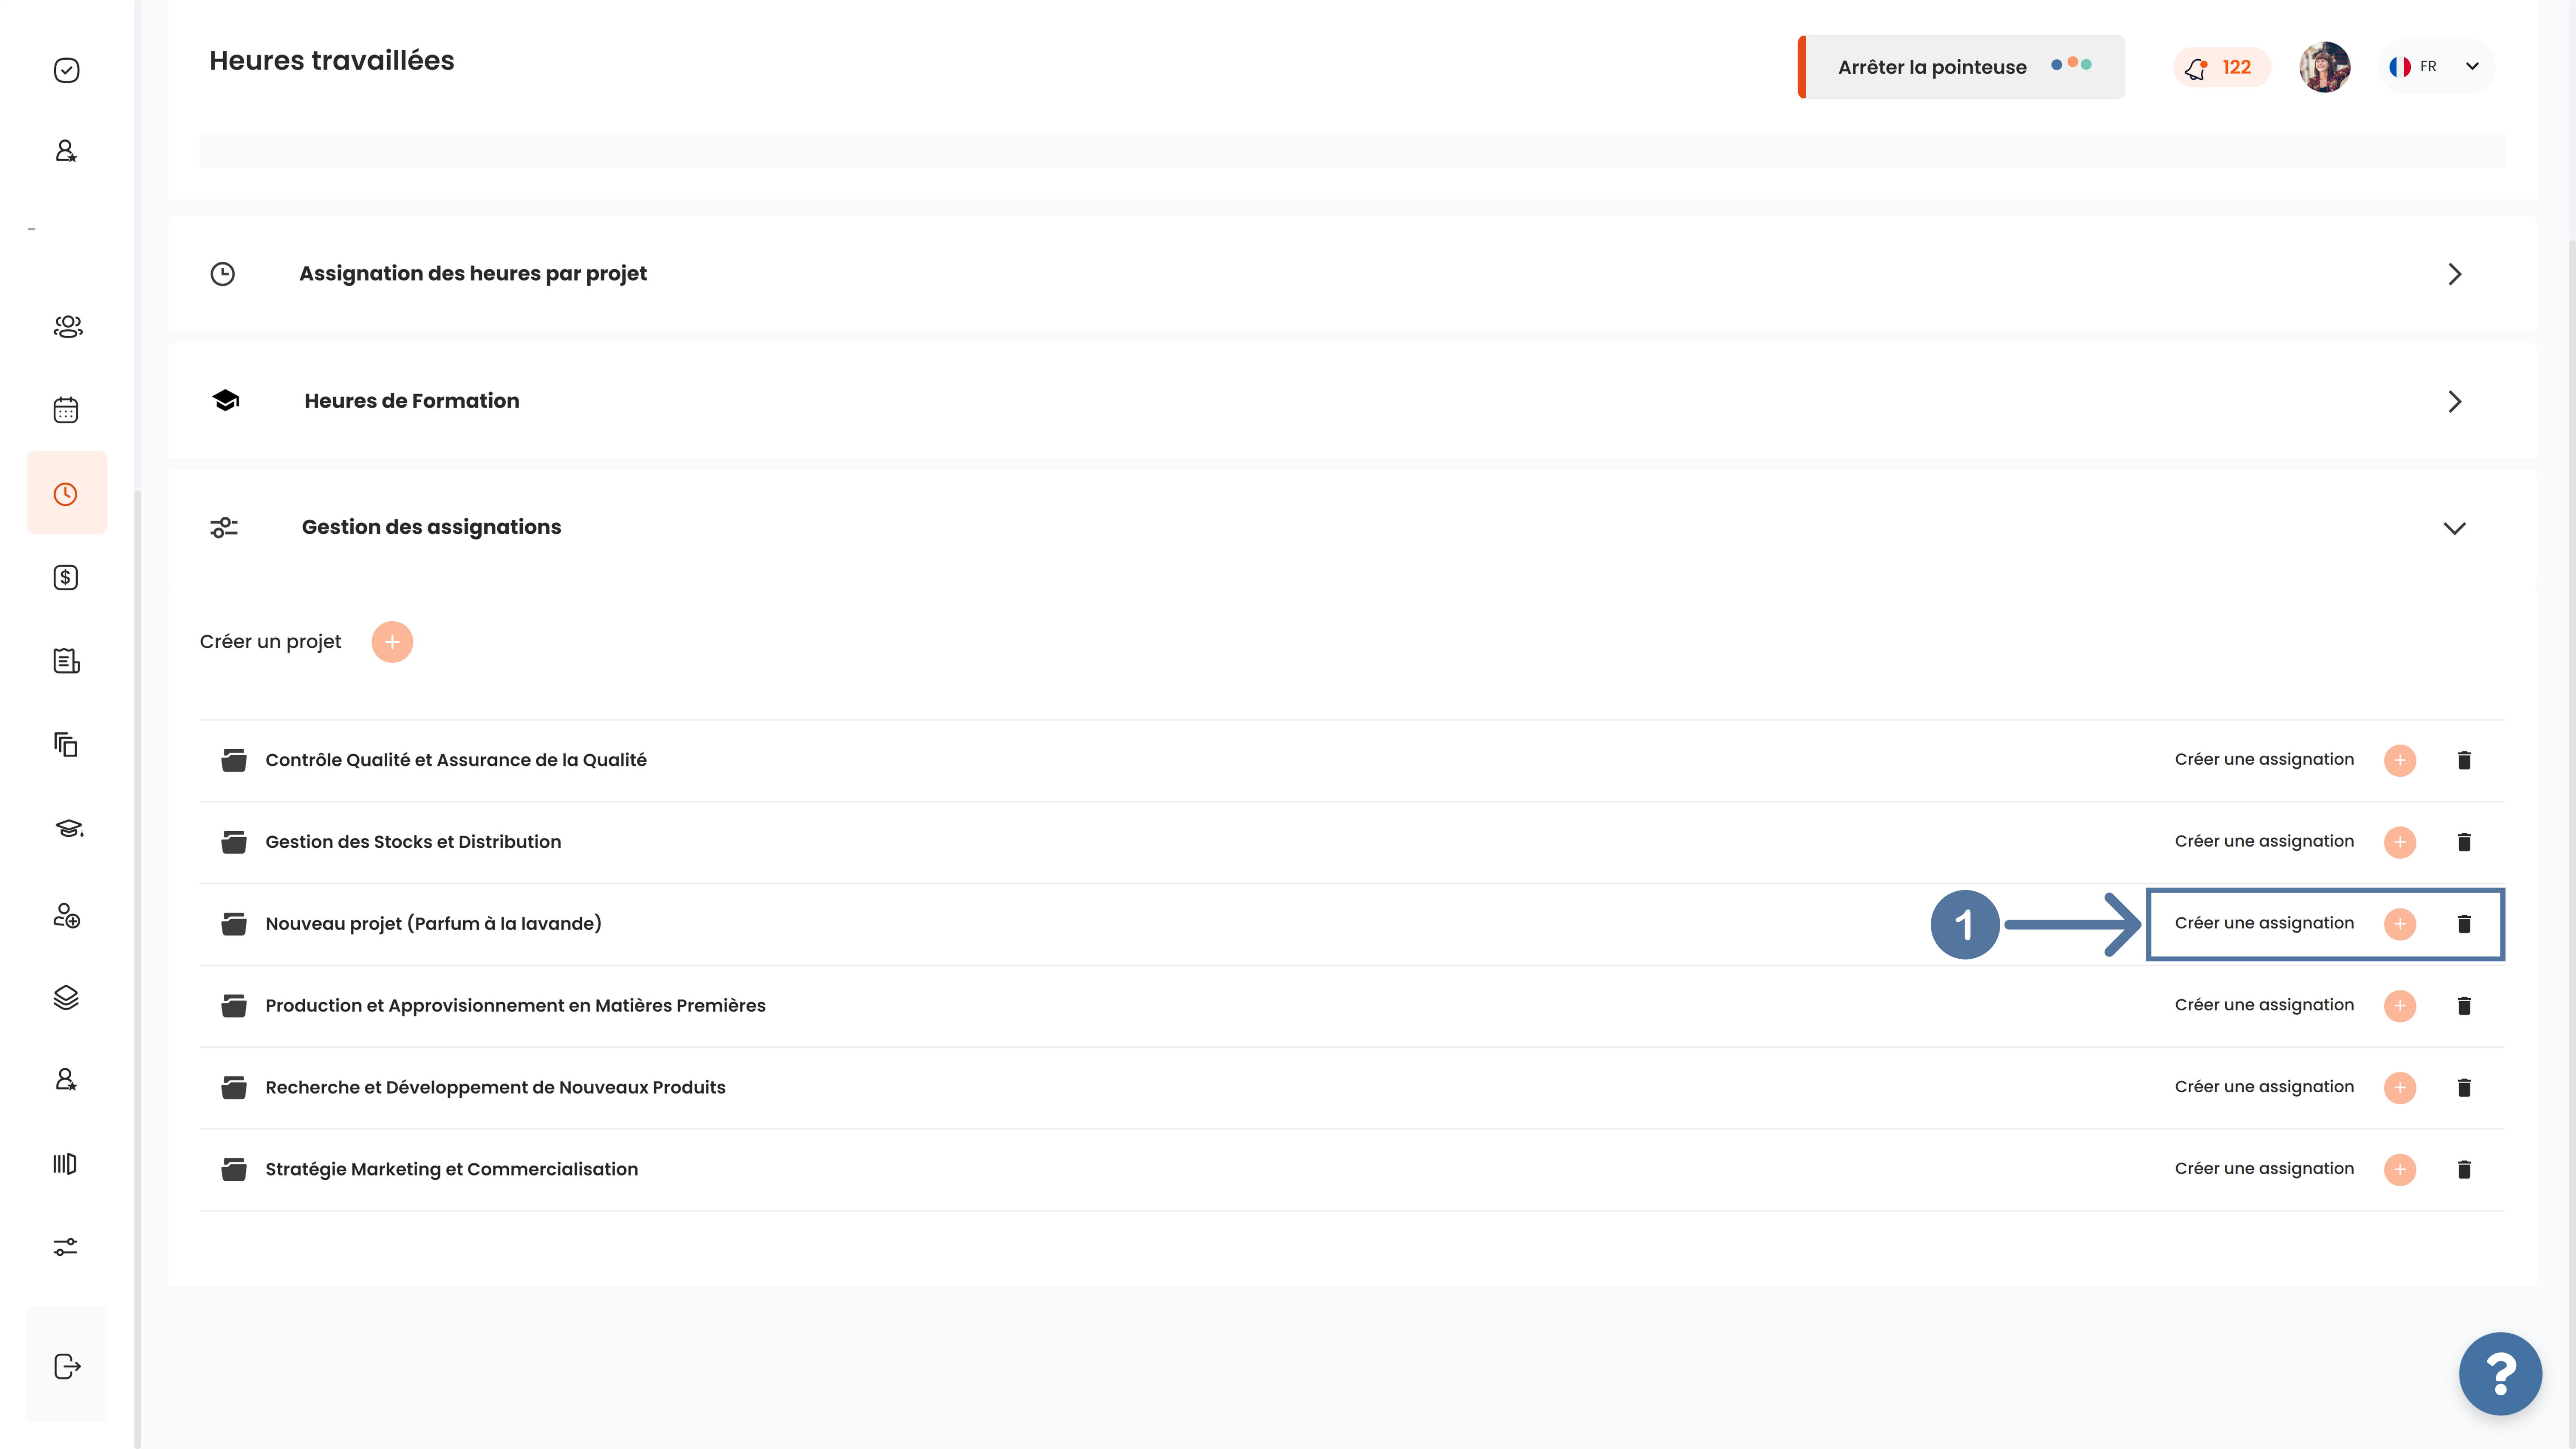The width and height of the screenshot is (2576, 1449).
Task: Select the orange clock hours-worked icon
Action: point(66,494)
